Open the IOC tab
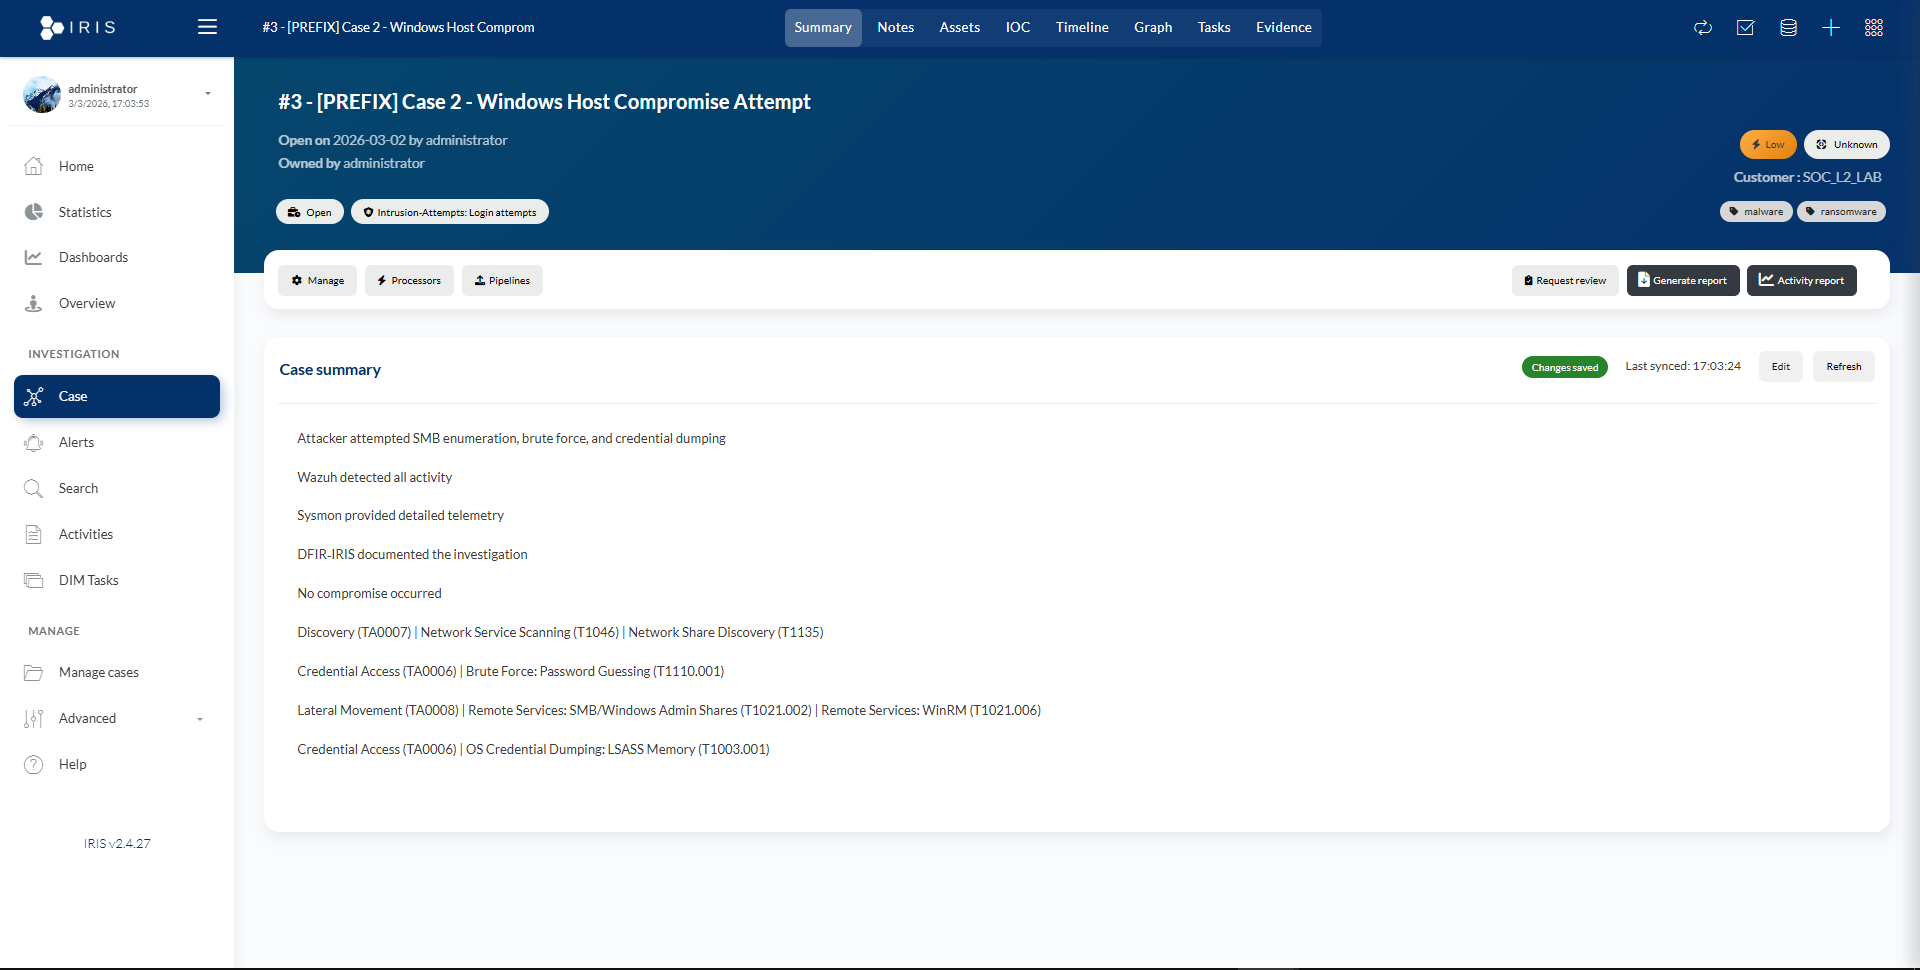This screenshot has width=1920, height=970. click(1017, 28)
